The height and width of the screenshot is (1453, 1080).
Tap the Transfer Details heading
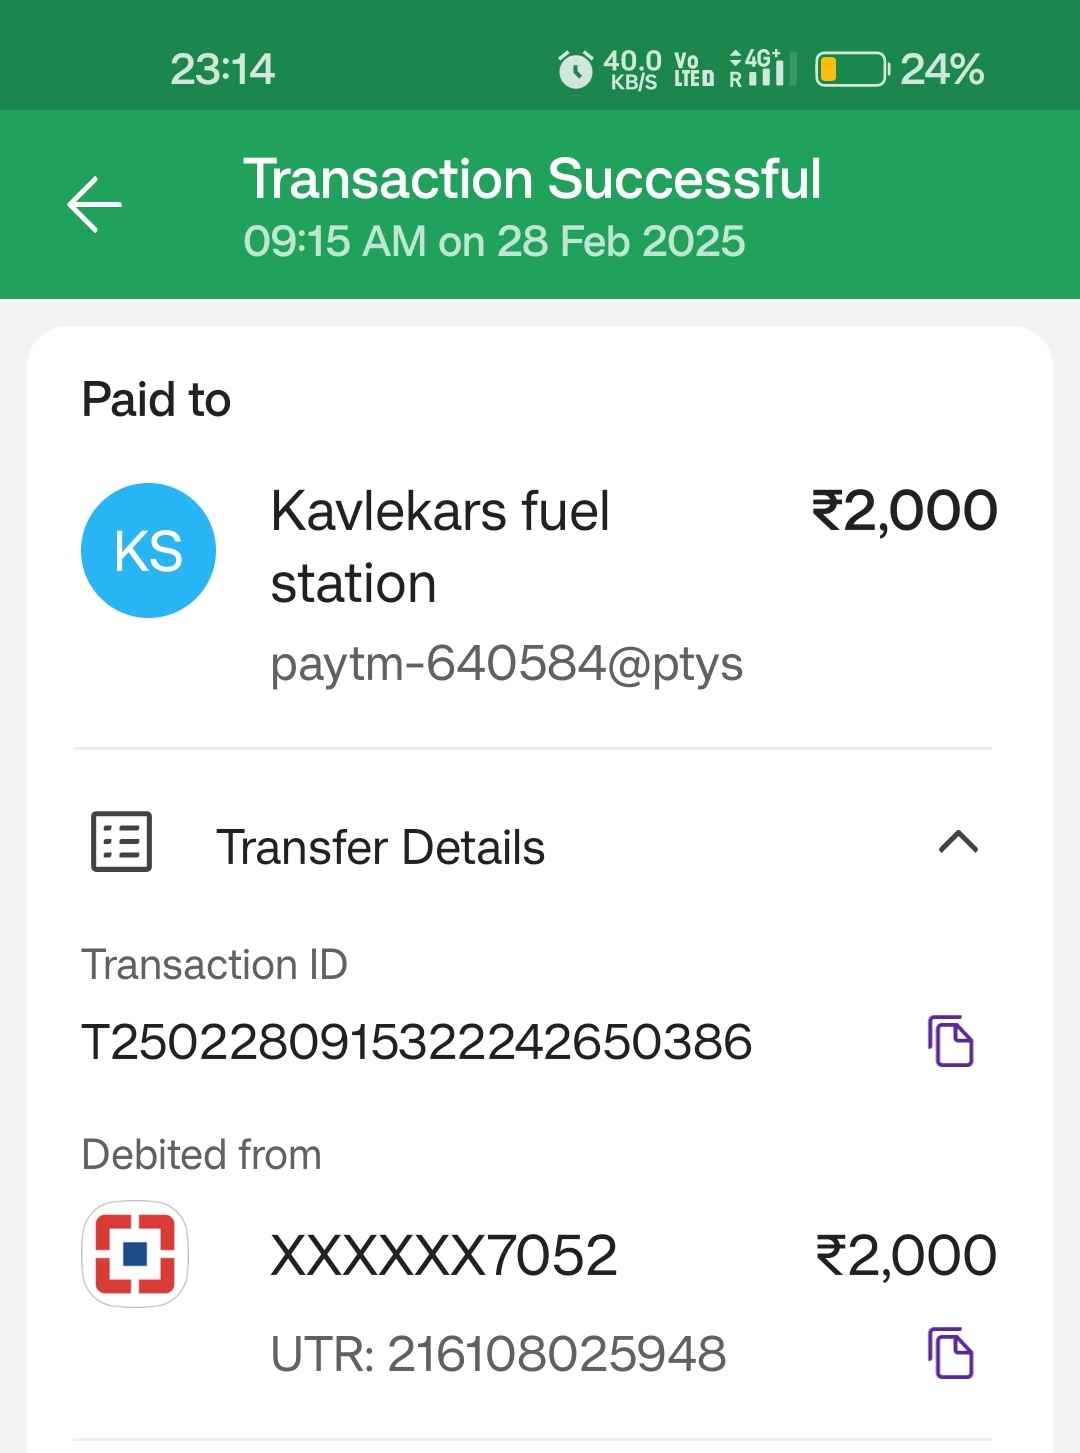[x=380, y=847]
